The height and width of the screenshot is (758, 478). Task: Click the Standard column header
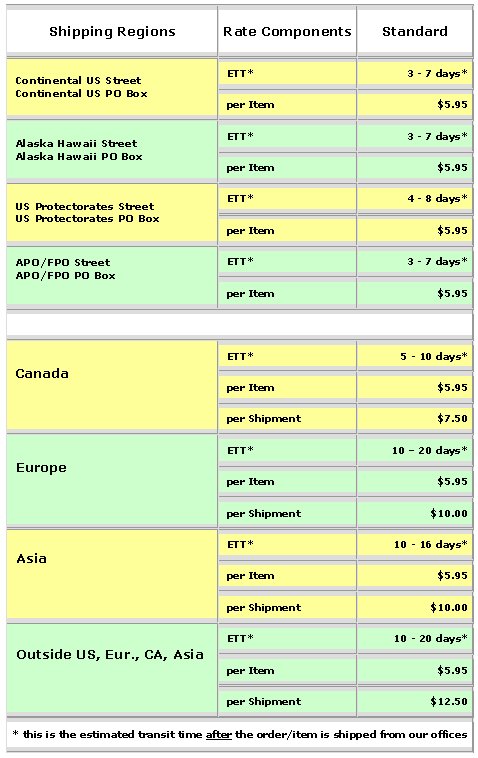point(415,32)
